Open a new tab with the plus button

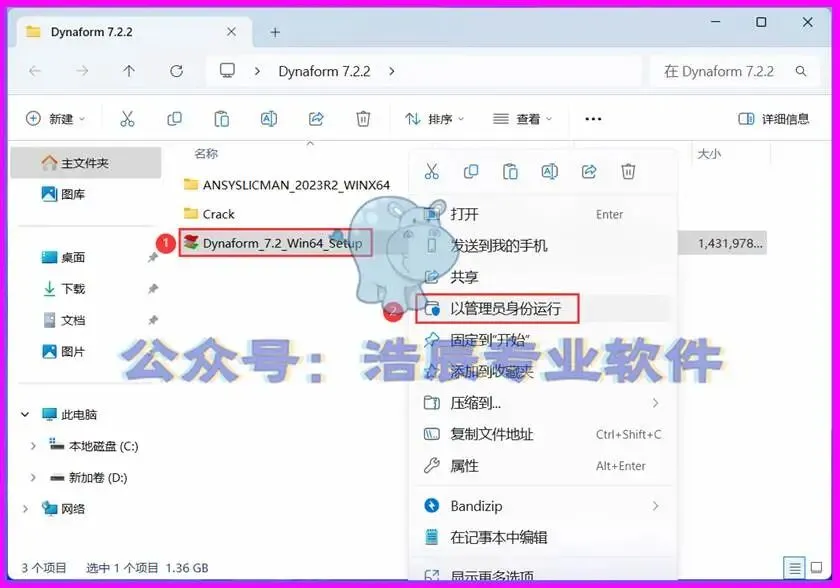coord(275,32)
